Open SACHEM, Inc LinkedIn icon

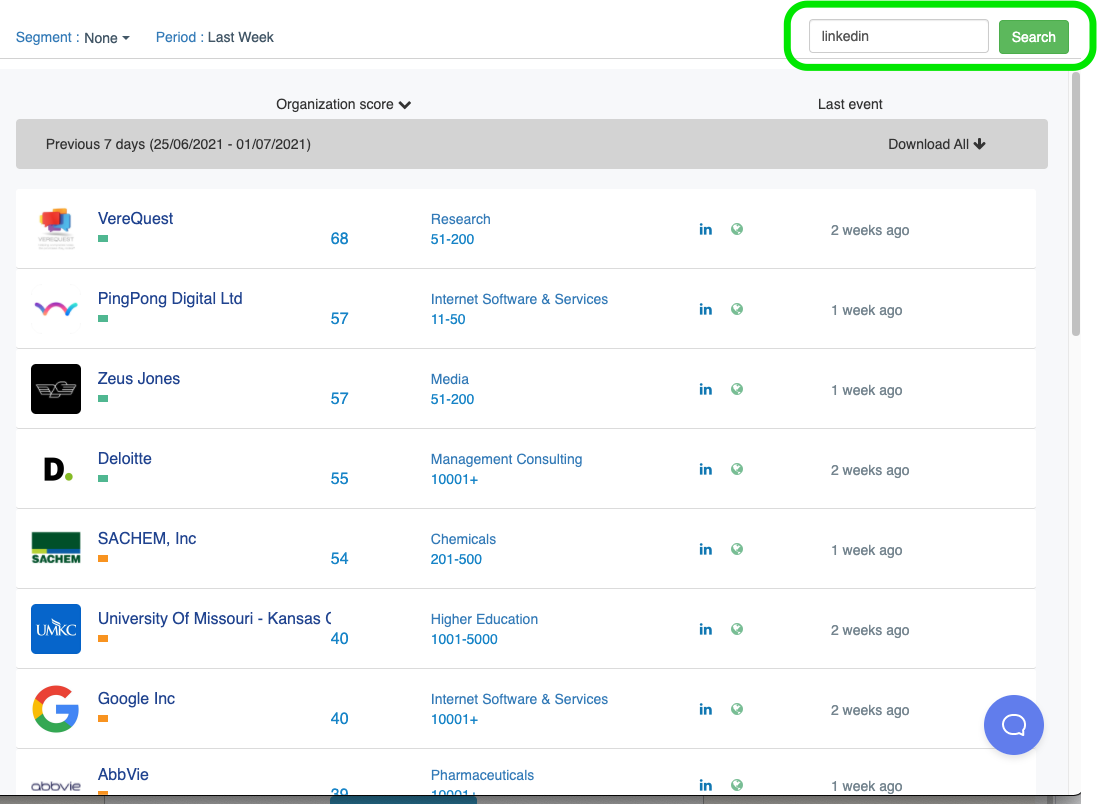pos(705,549)
